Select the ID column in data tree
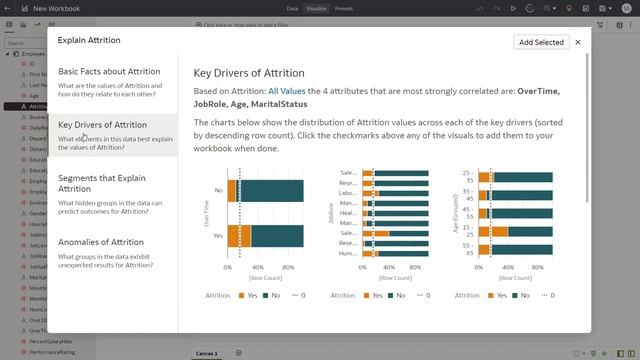Screen dimensions: 640x360 tap(32, 64)
